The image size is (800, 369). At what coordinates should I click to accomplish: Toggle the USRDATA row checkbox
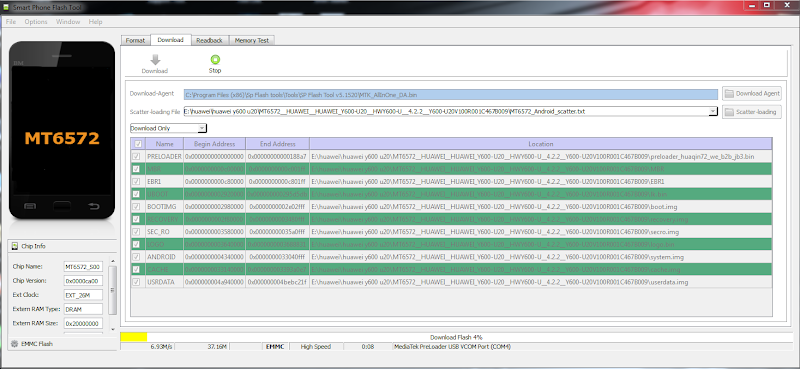pos(136,282)
